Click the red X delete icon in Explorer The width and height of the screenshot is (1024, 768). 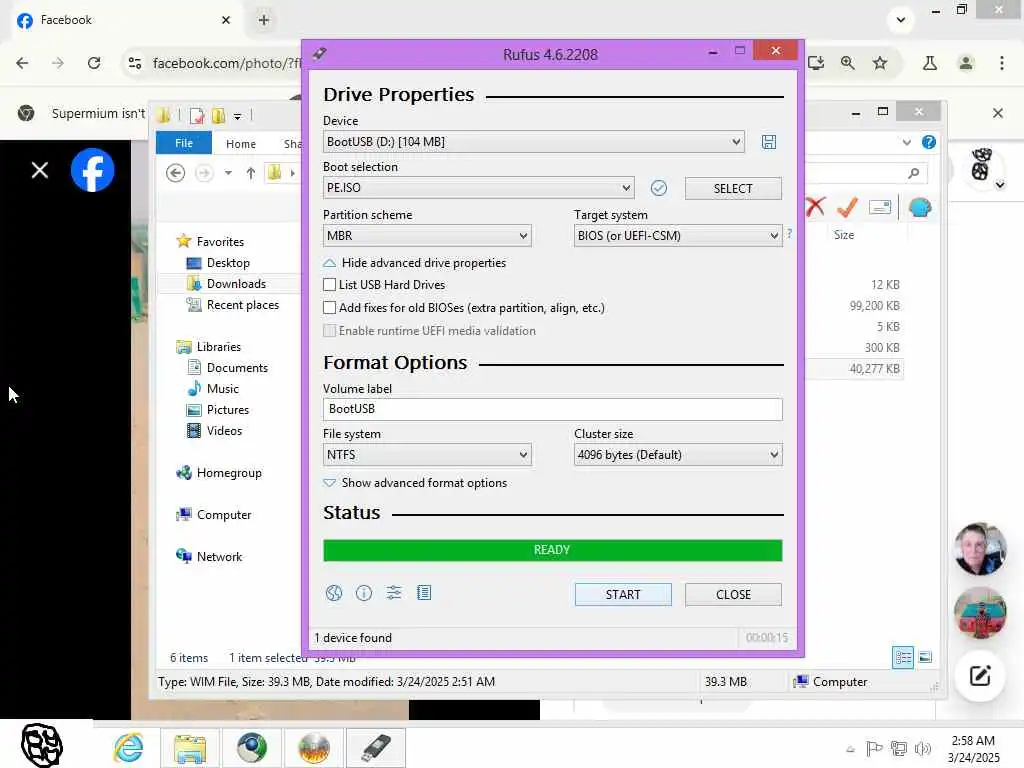coord(816,207)
